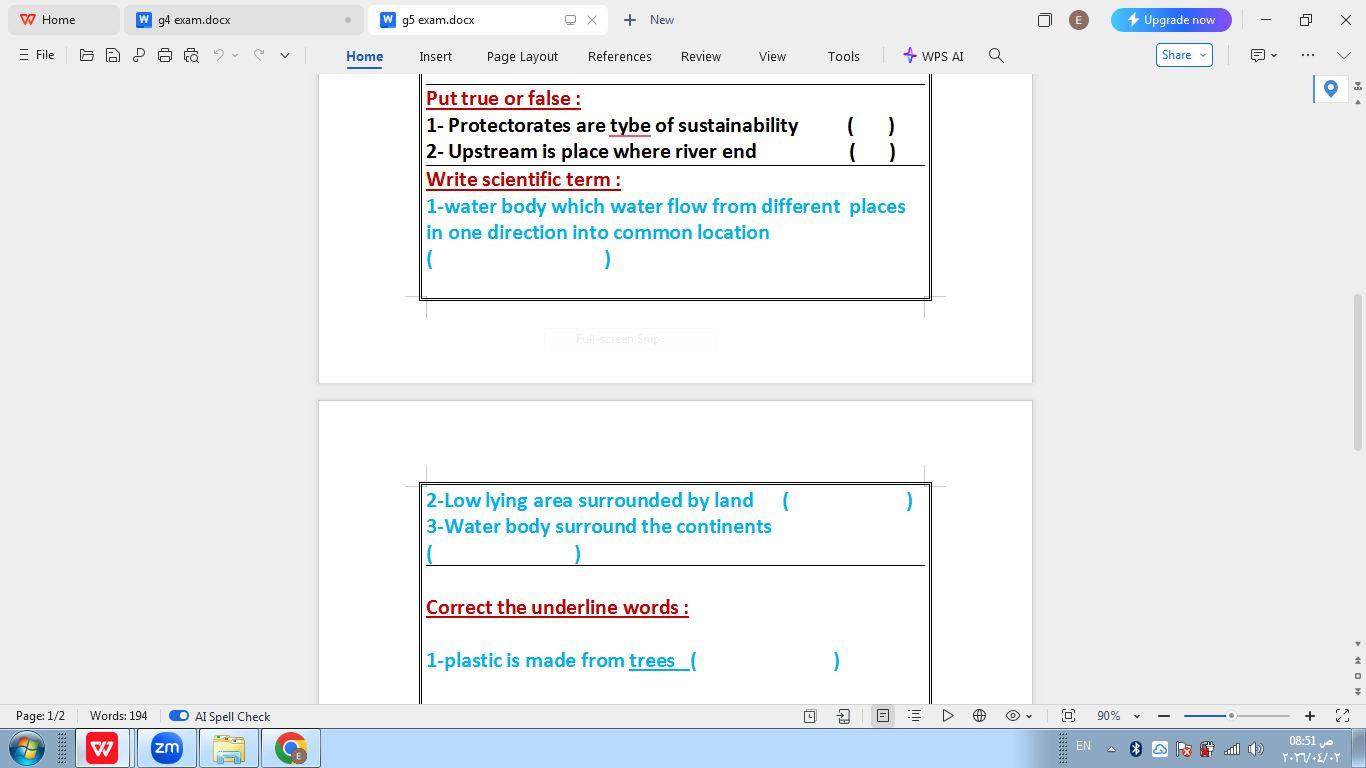Viewport: 1366px width, 768px height.
Task: Print the document using the printer icon
Action: [165, 56]
